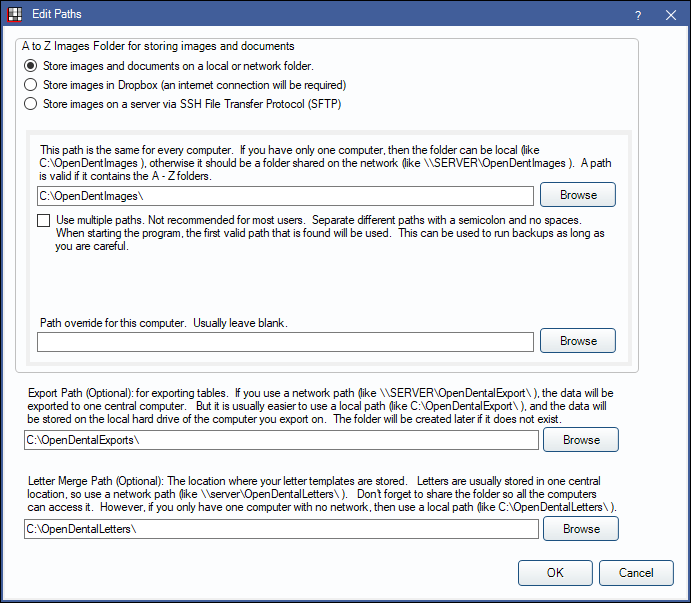Click the C:\OpenDentalExports\ export path field
The image size is (691, 603).
click(281, 440)
